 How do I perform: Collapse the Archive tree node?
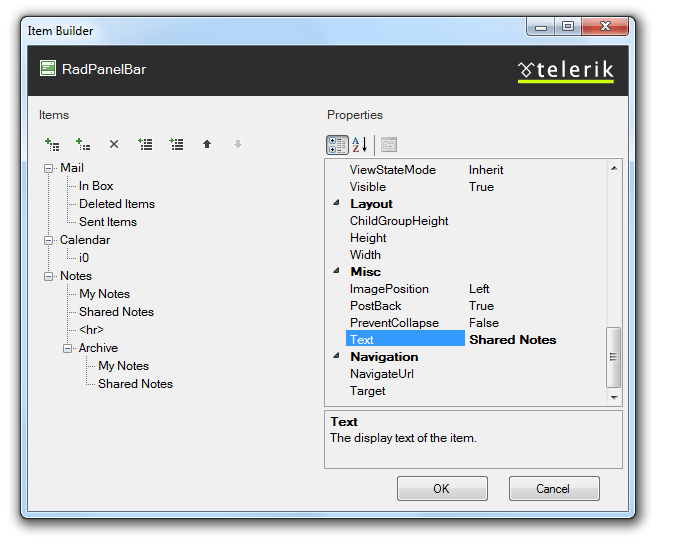(67, 348)
